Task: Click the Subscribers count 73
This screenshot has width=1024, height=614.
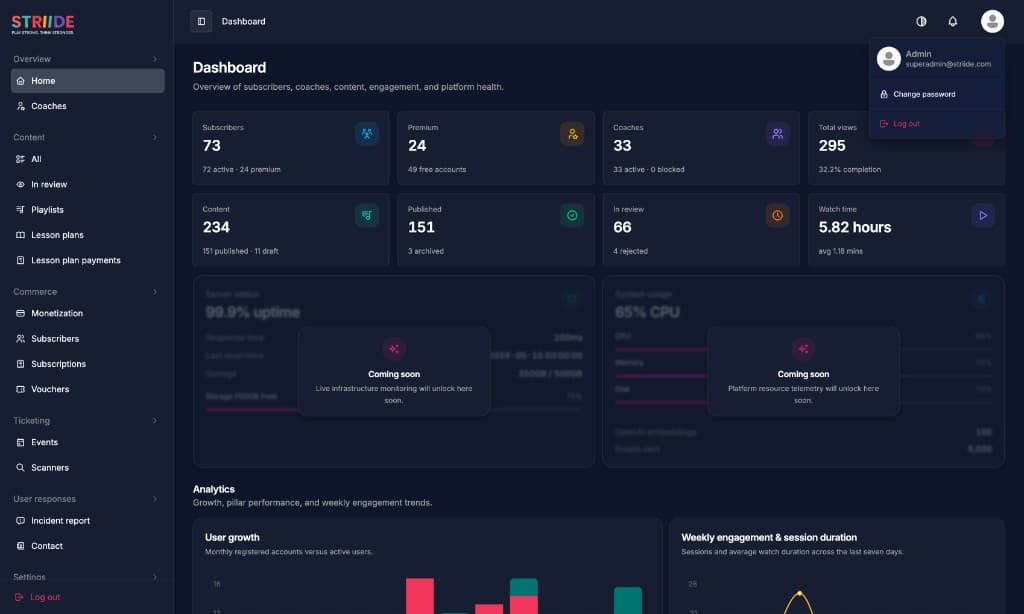Action: click(x=212, y=146)
